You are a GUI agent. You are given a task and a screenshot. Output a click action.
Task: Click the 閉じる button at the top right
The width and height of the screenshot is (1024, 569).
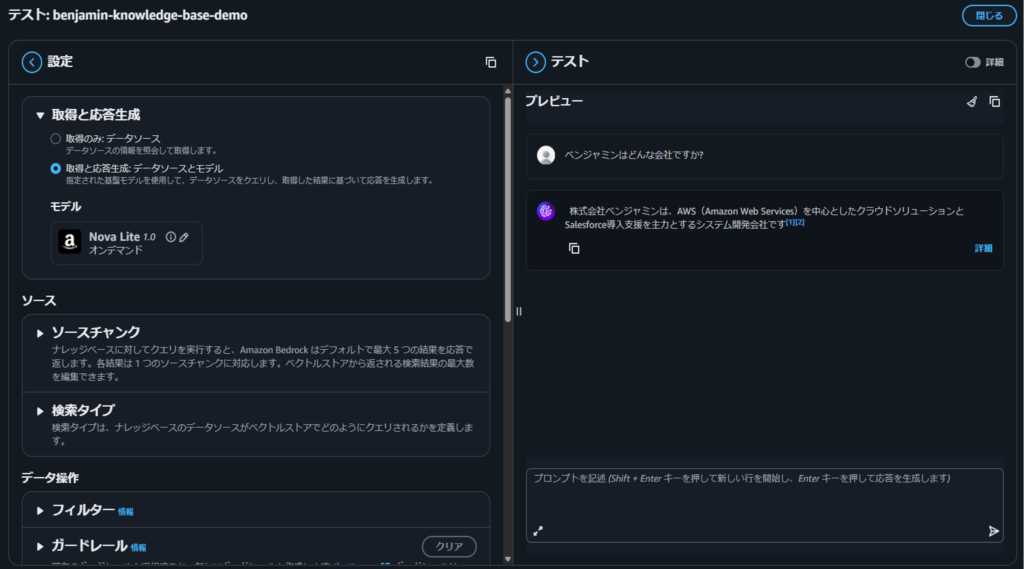[988, 15]
